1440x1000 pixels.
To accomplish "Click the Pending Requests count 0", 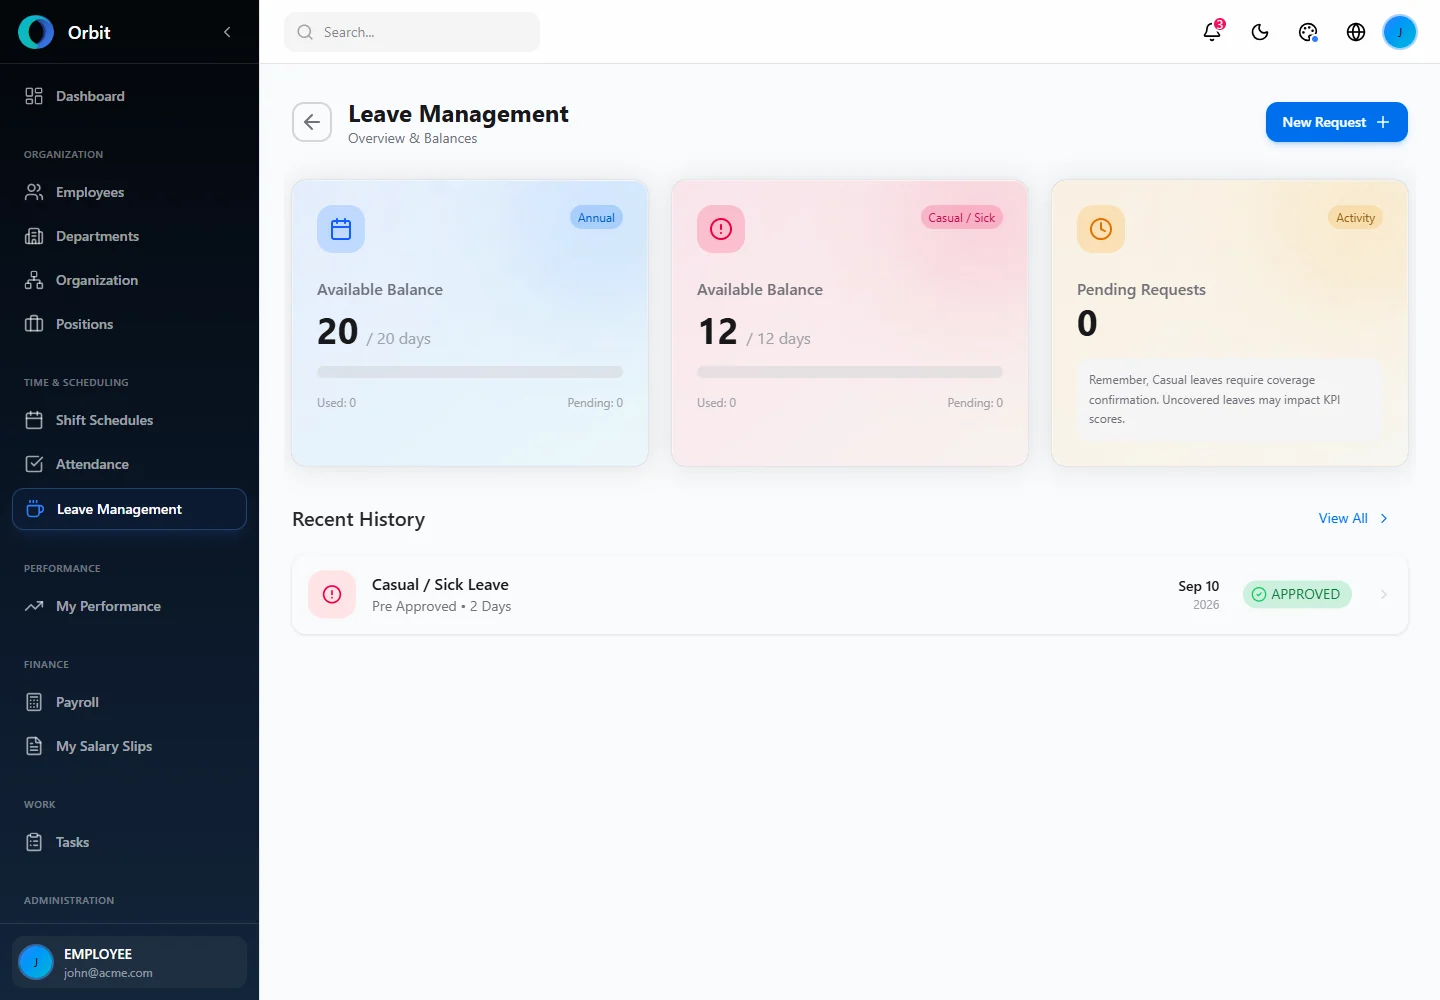I will tap(1087, 323).
